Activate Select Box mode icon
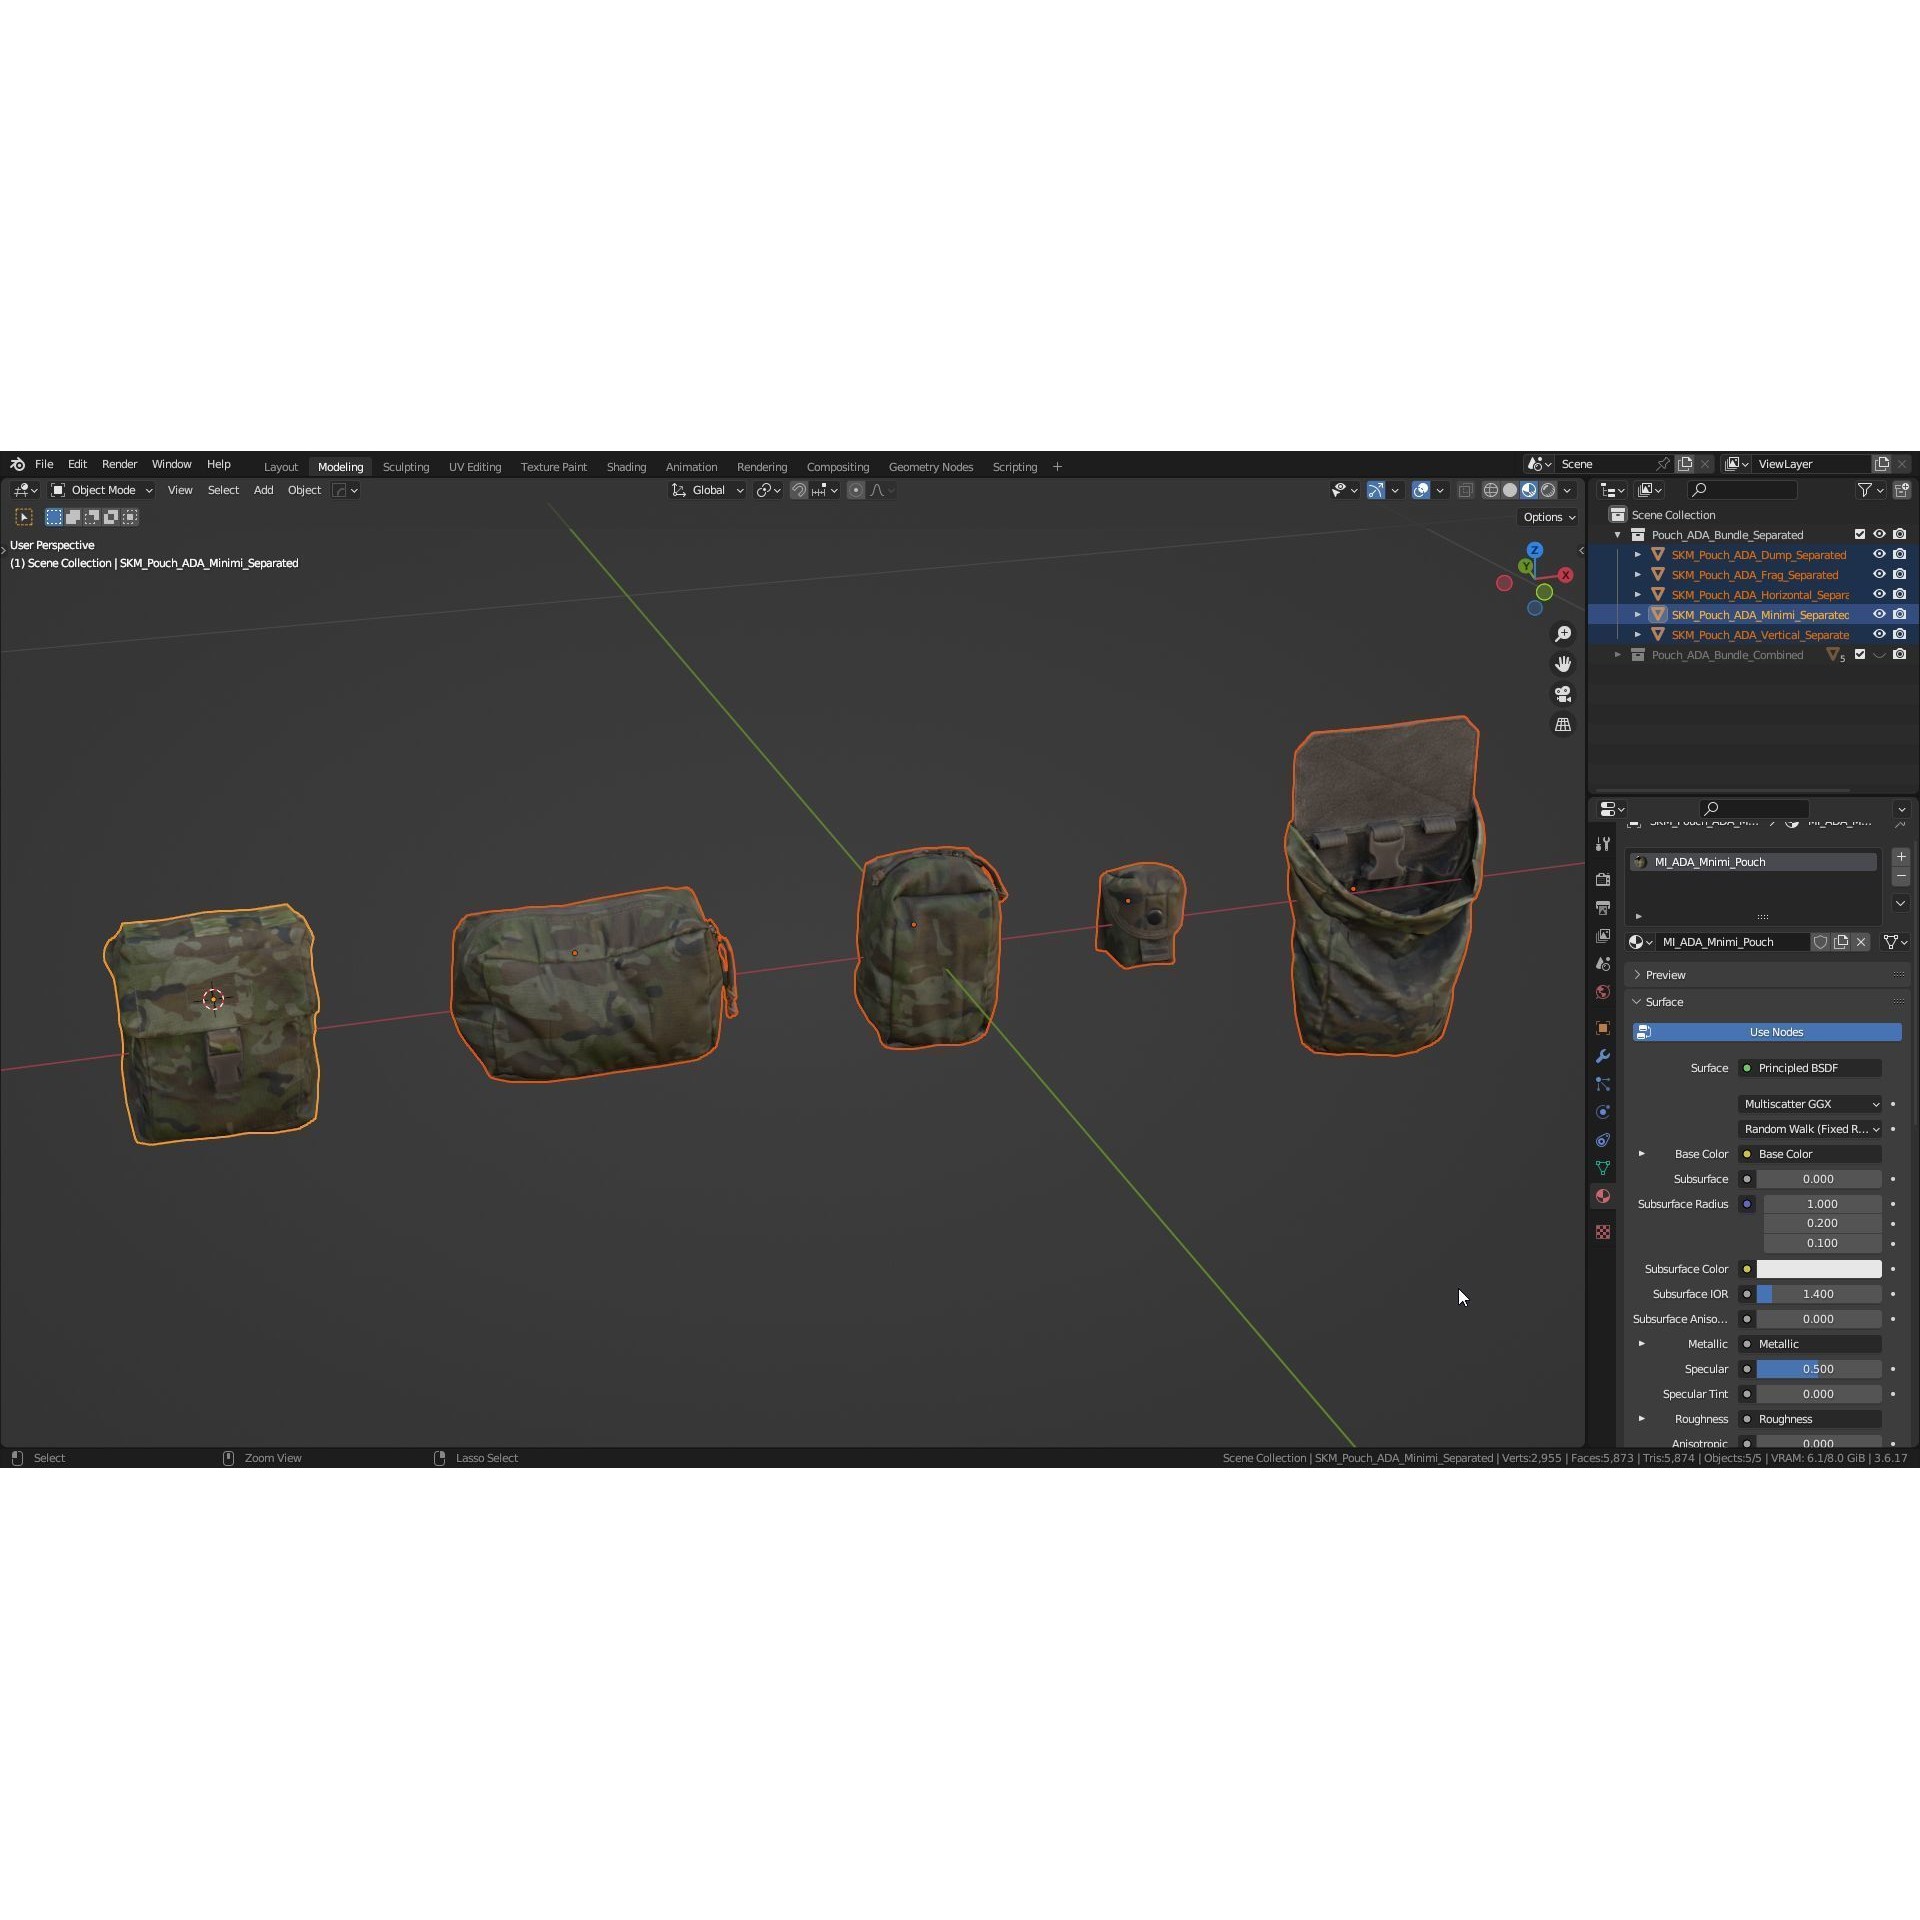 pyautogui.click(x=53, y=517)
